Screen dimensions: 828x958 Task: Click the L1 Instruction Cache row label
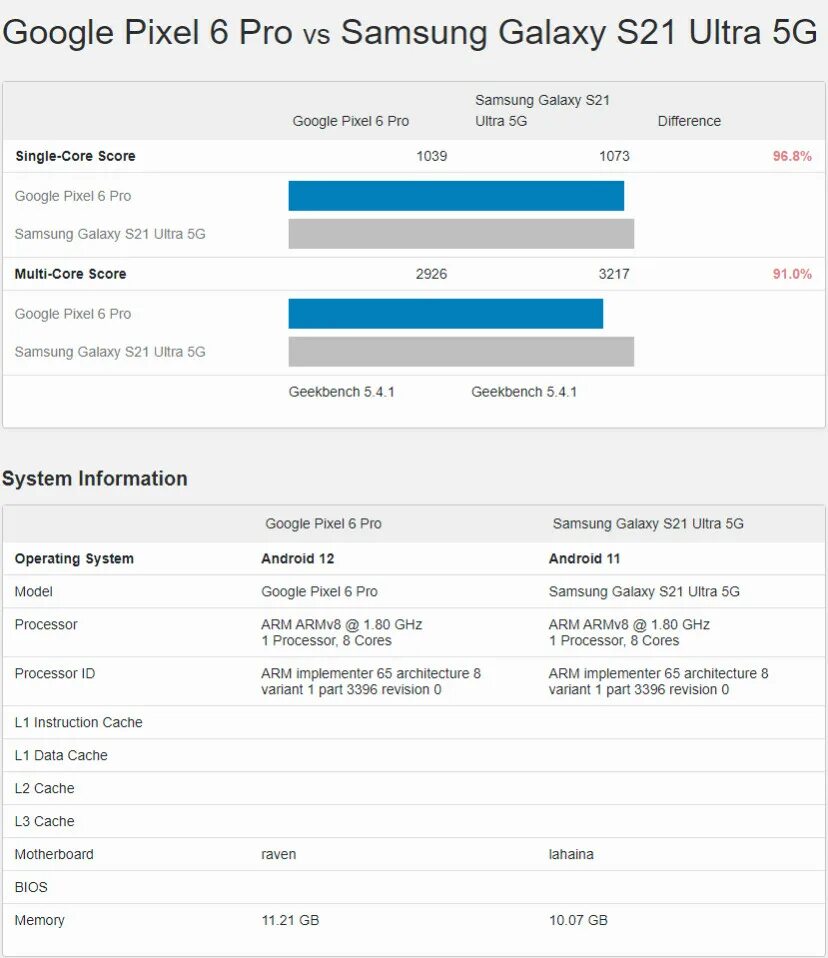click(x=79, y=722)
